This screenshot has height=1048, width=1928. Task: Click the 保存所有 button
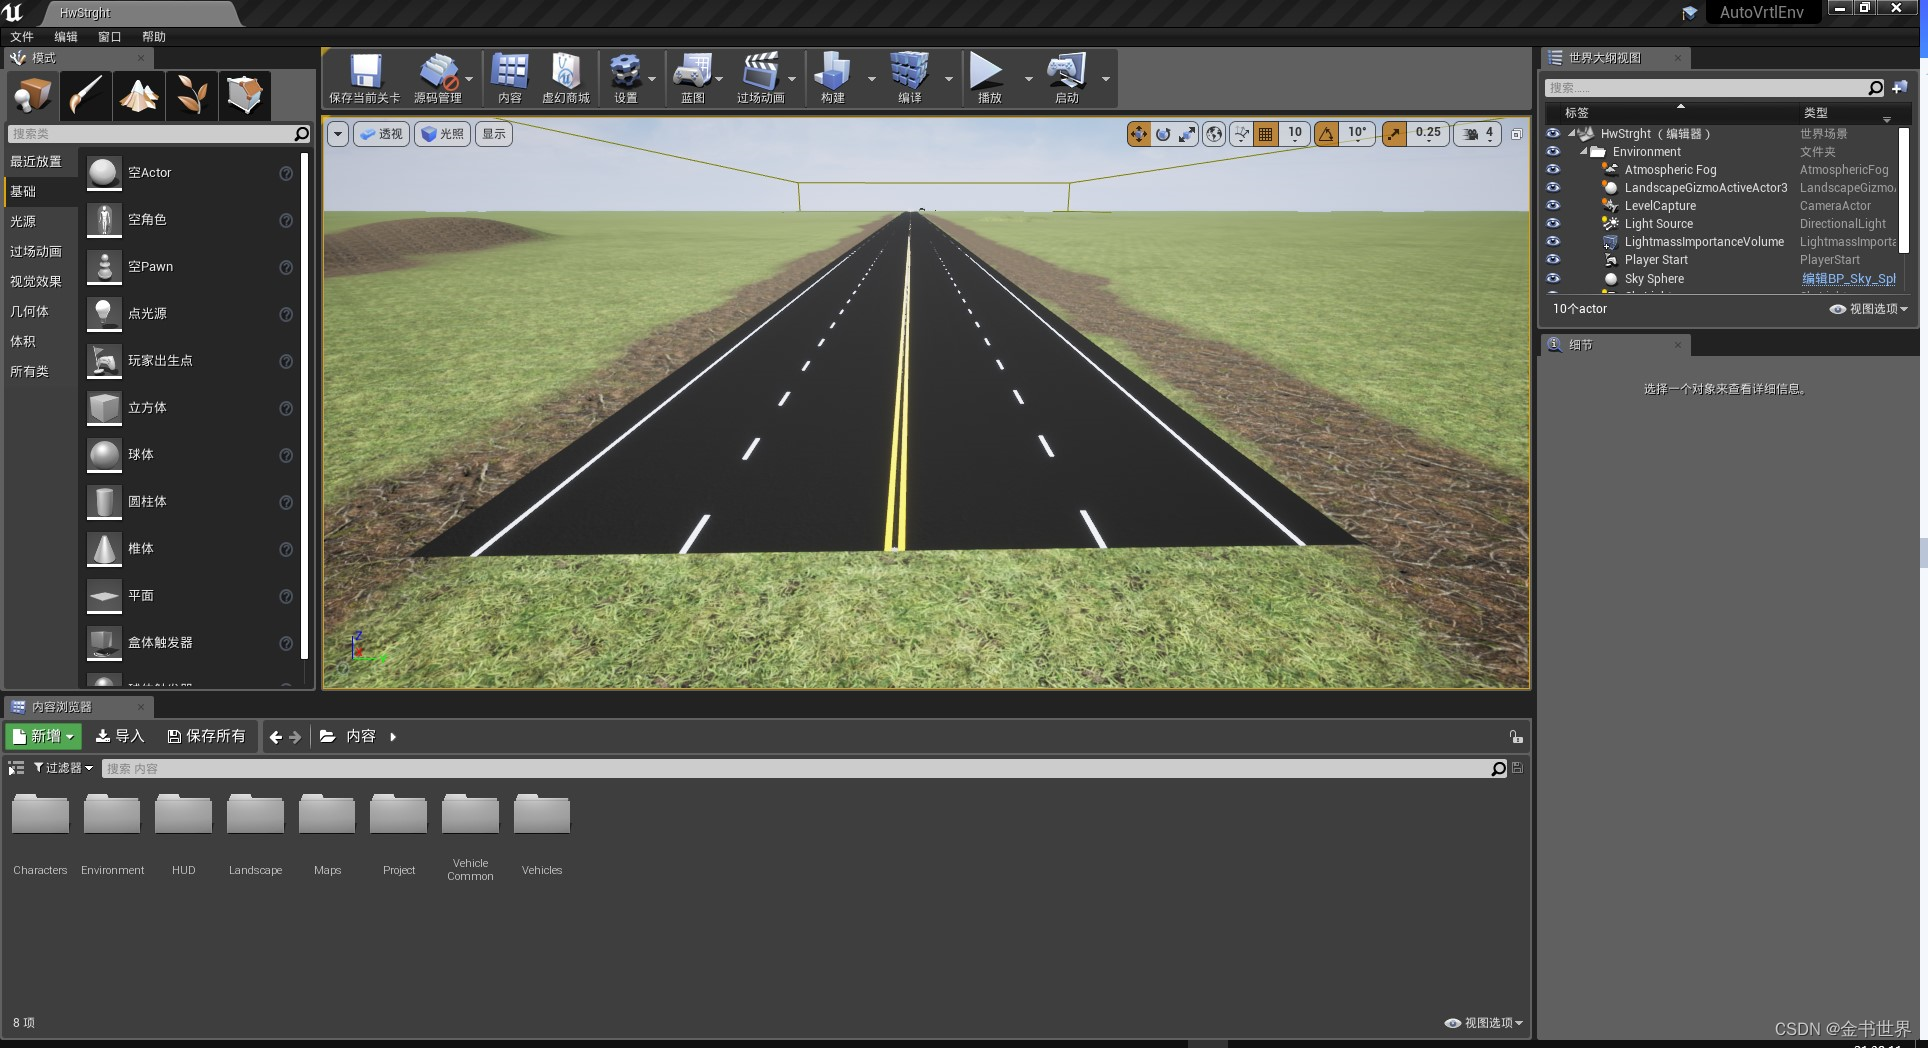(207, 736)
